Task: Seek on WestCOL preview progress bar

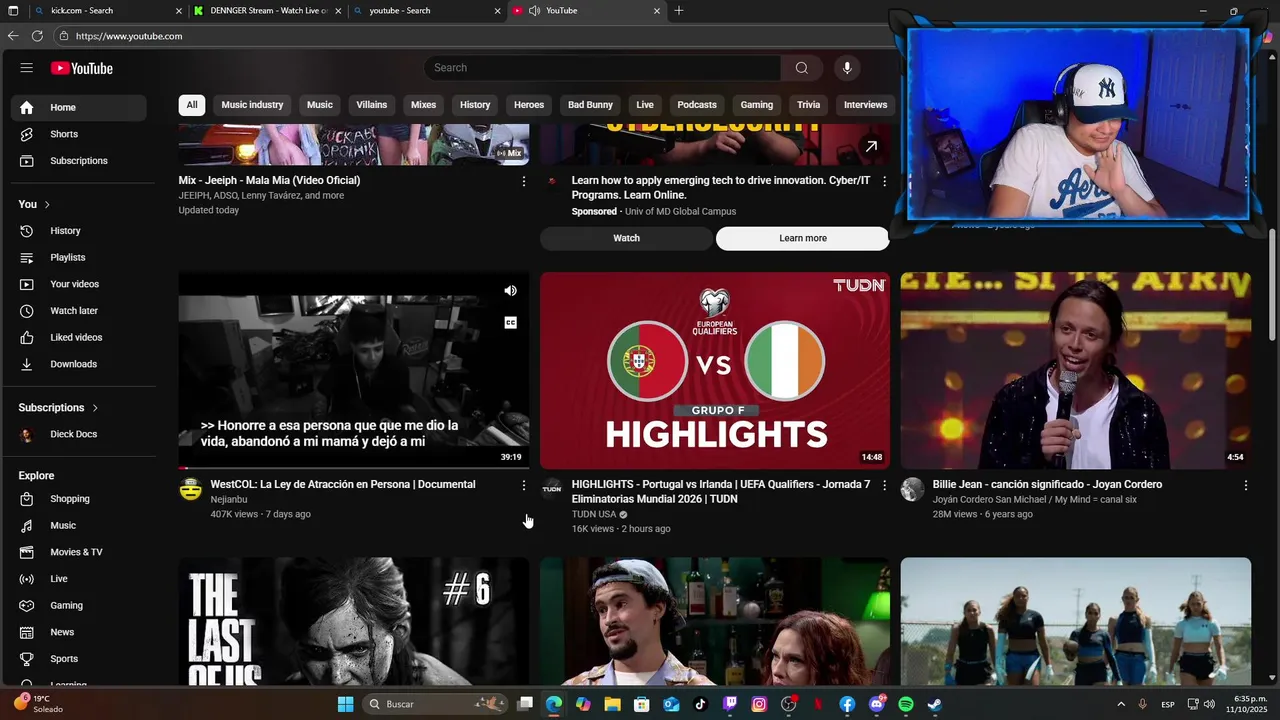Action: coord(354,467)
